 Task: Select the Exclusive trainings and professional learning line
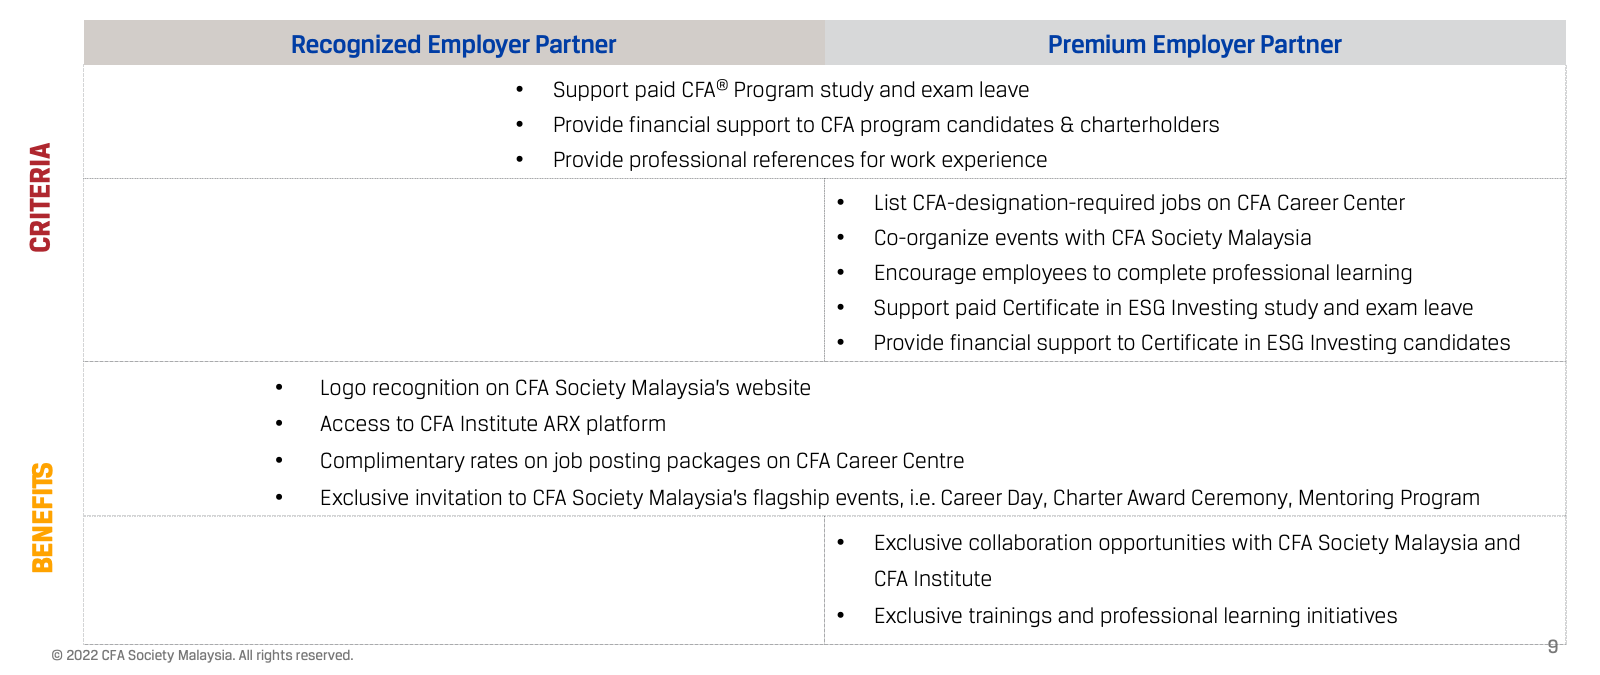pyautogui.click(x=1135, y=616)
